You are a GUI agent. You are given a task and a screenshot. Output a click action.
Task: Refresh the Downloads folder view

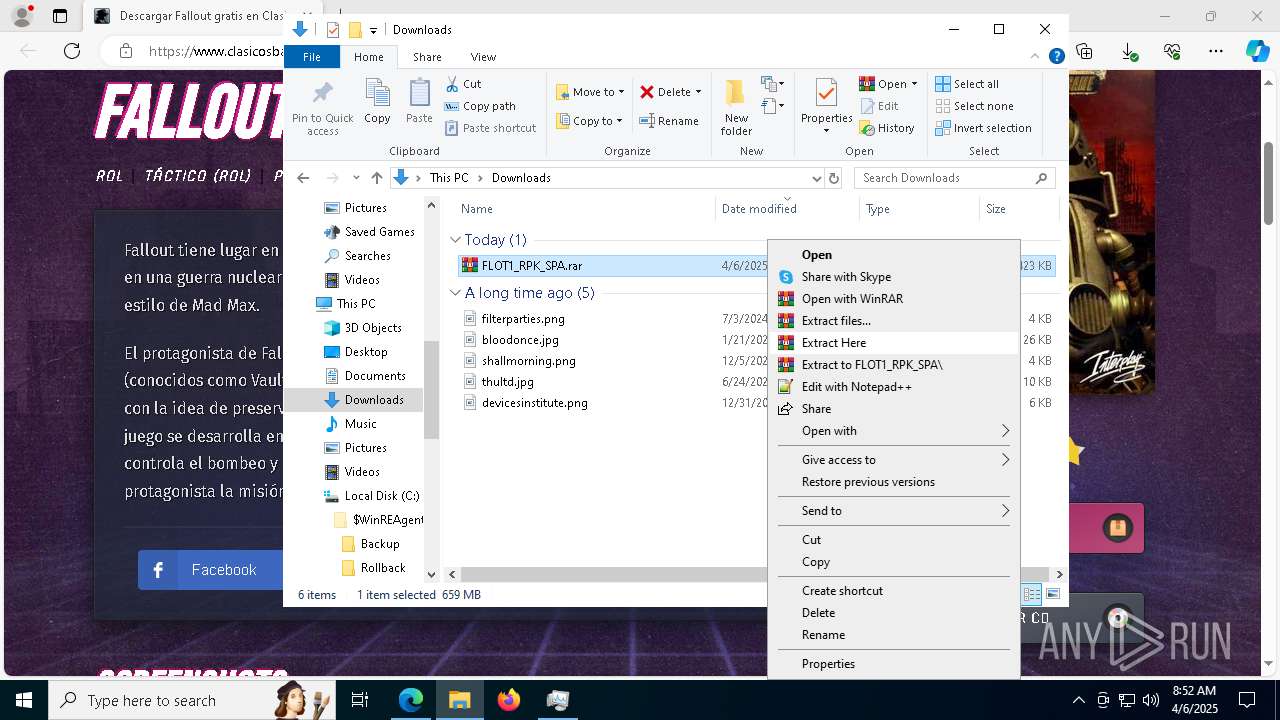[x=834, y=178]
